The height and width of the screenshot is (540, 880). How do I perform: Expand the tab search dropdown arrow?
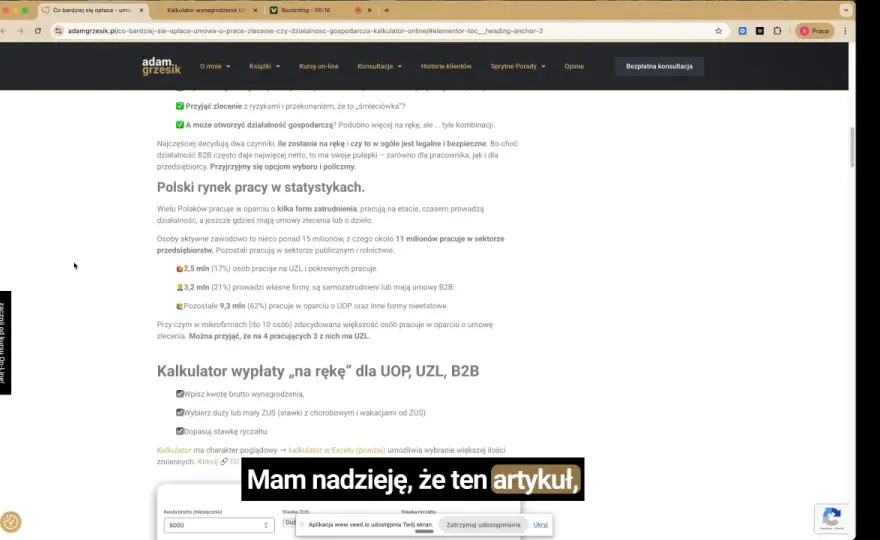pyautogui.click(x=846, y=10)
